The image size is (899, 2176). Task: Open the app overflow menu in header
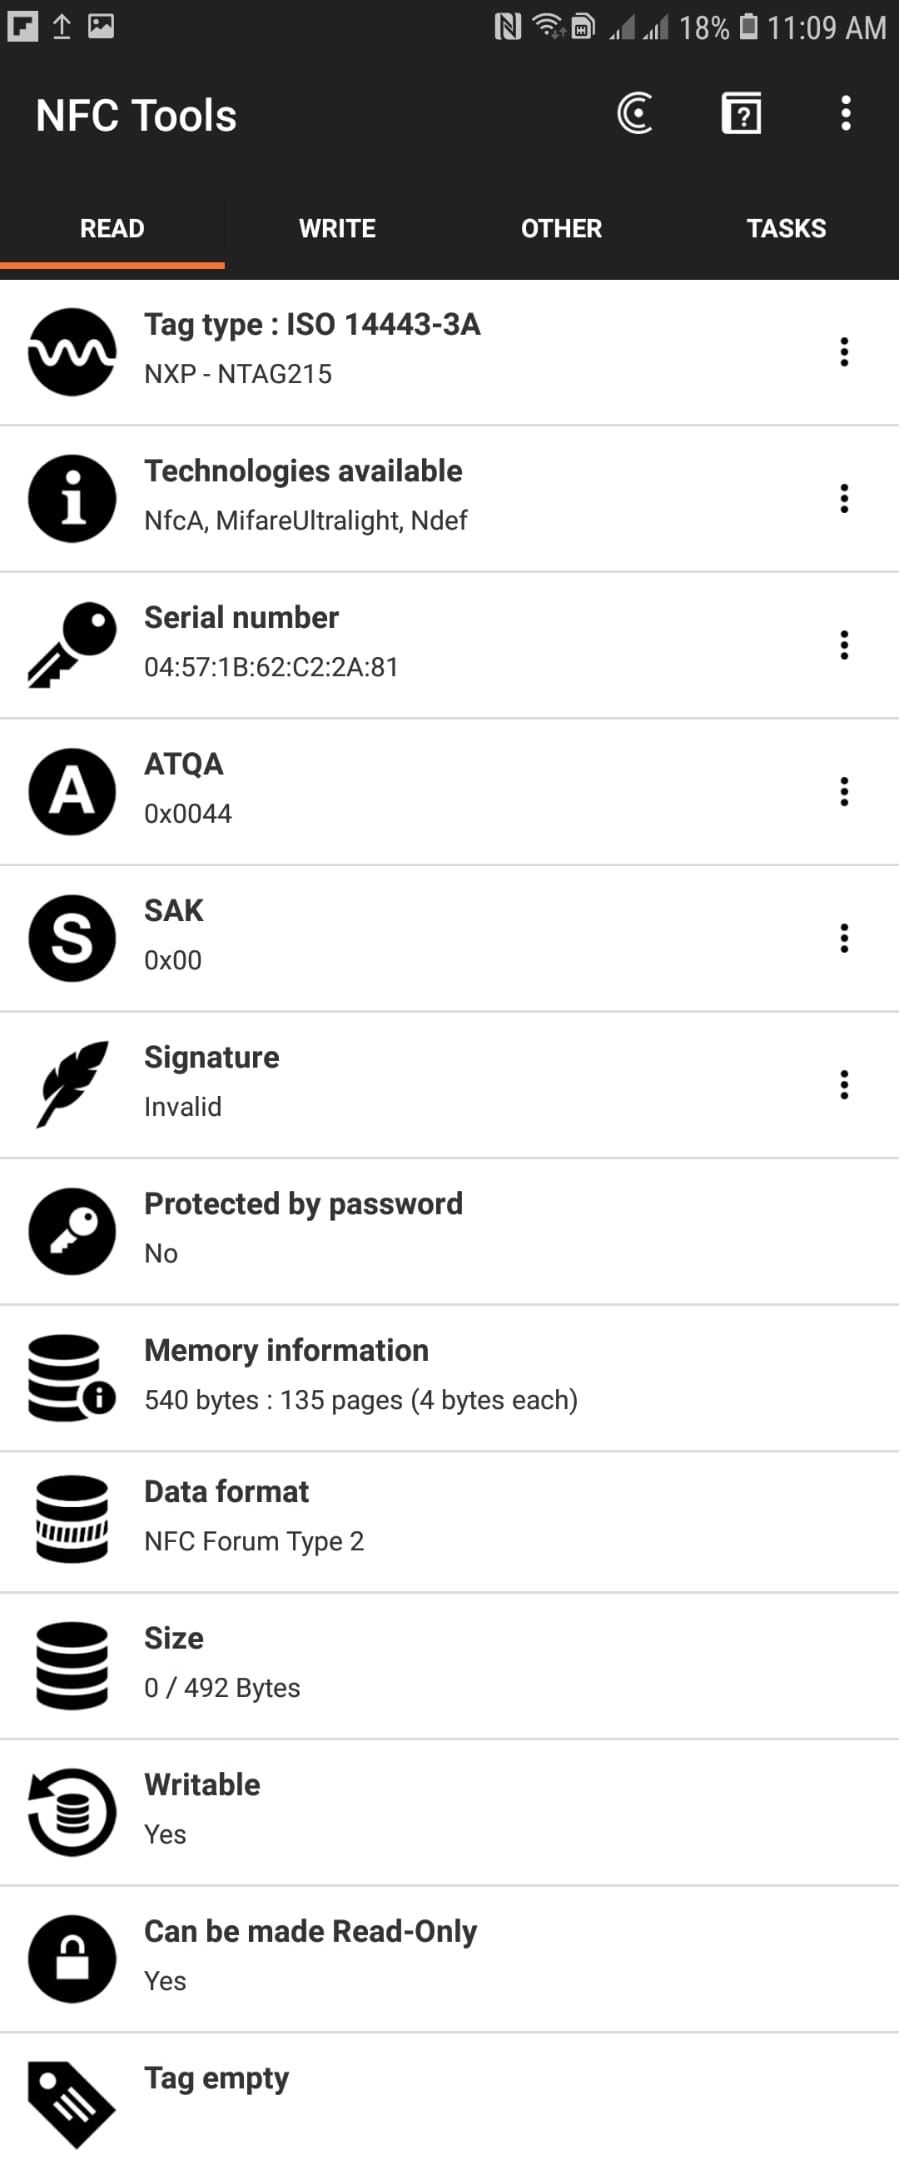tap(846, 114)
